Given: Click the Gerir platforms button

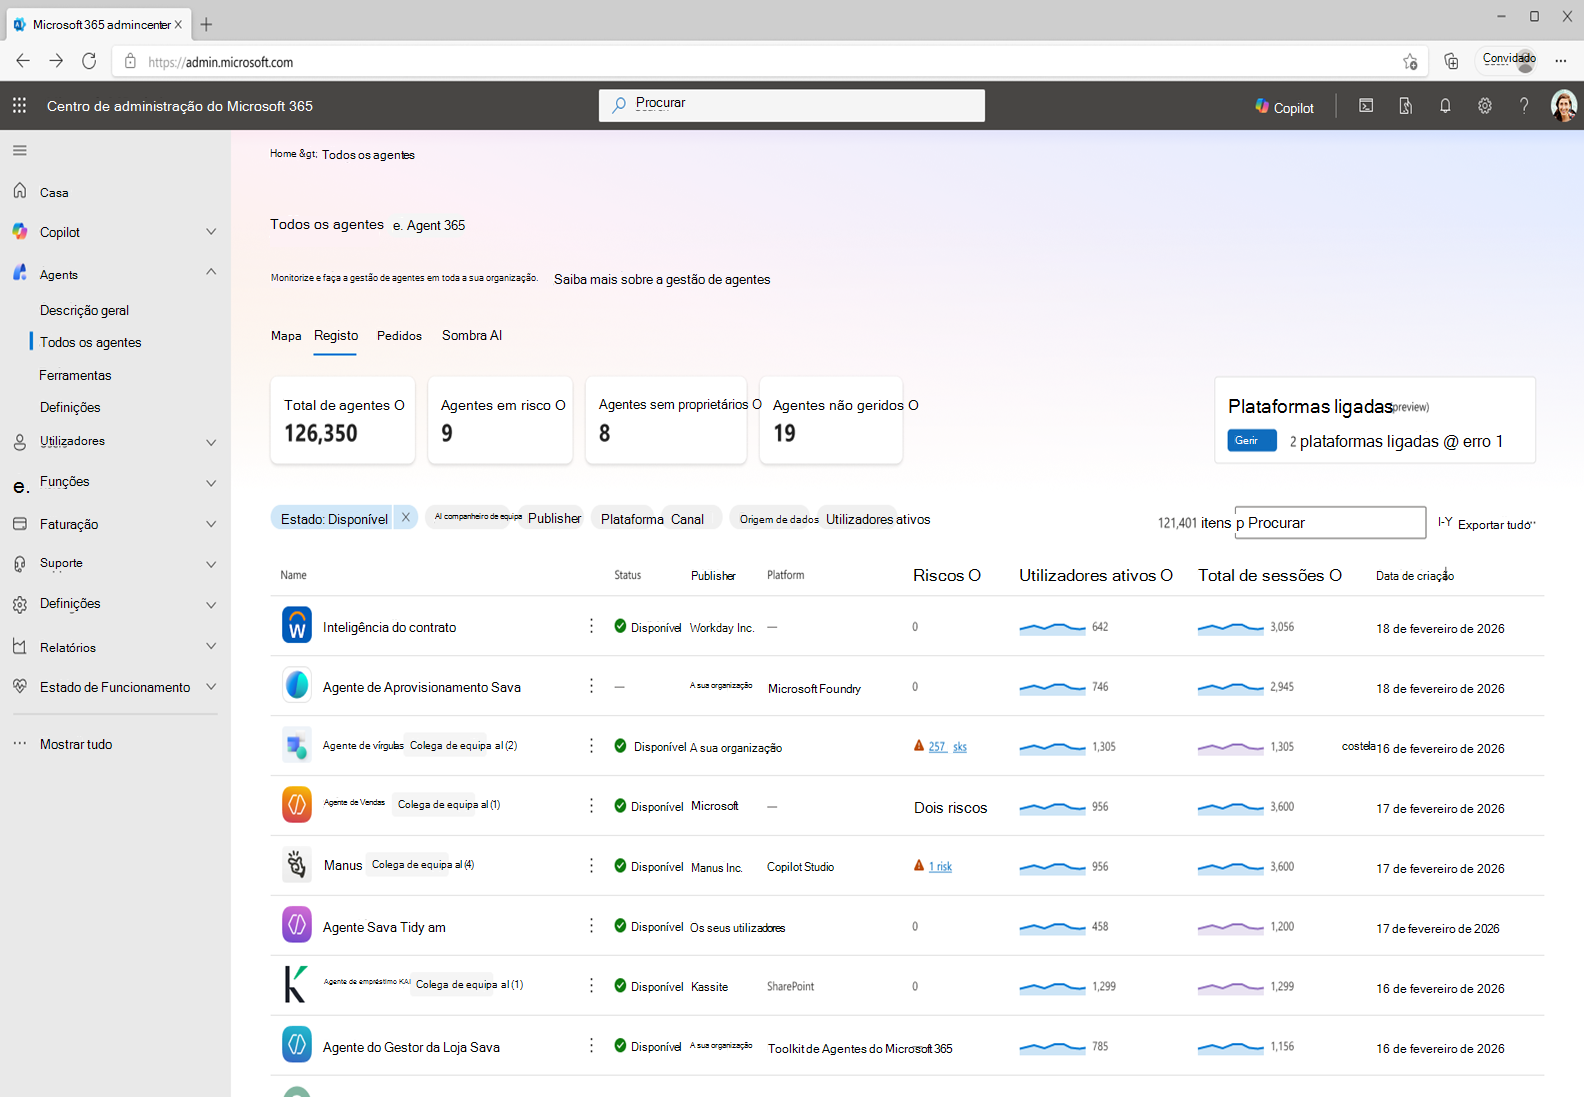Looking at the screenshot, I should click(1252, 440).
